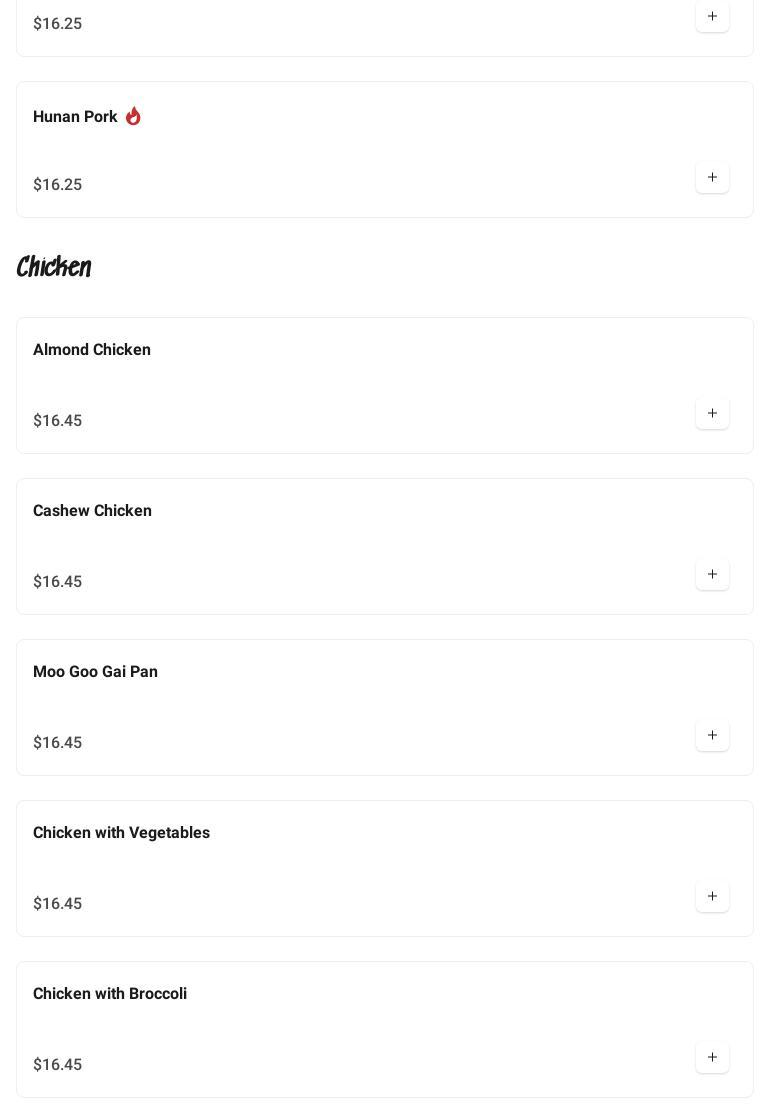Click the Moo Goo Gai Pan price

coord(57,743)
